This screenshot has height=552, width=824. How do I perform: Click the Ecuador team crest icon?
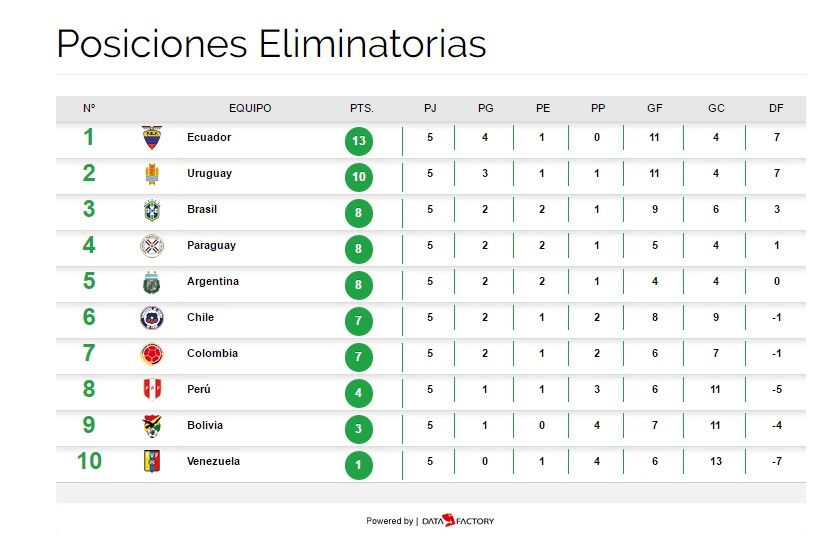151,138
